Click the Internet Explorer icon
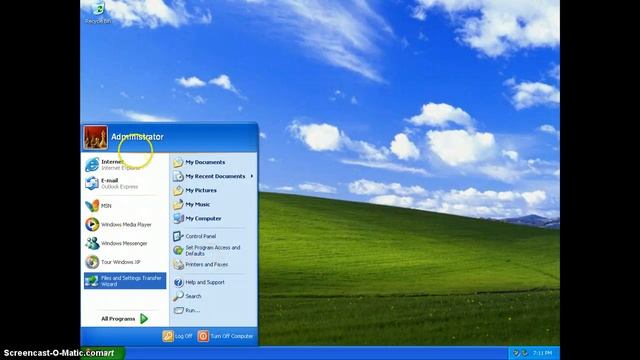Screen dimensions: 640x360 [x=92, y=164]
